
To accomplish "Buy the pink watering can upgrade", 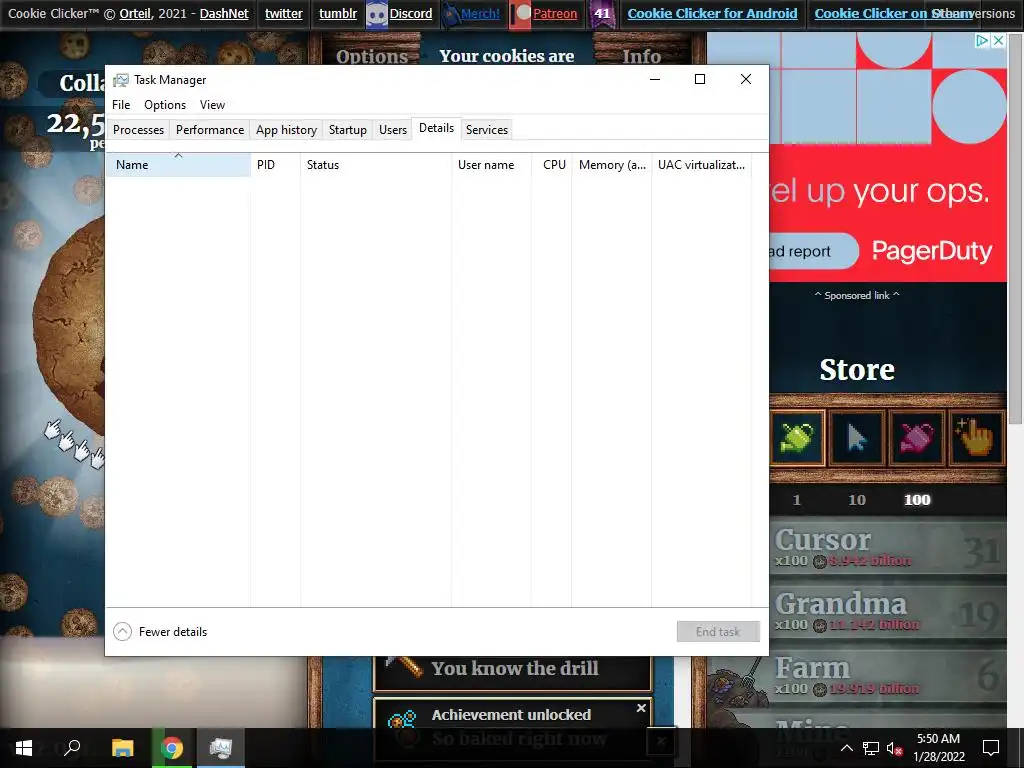I will 916,437.
